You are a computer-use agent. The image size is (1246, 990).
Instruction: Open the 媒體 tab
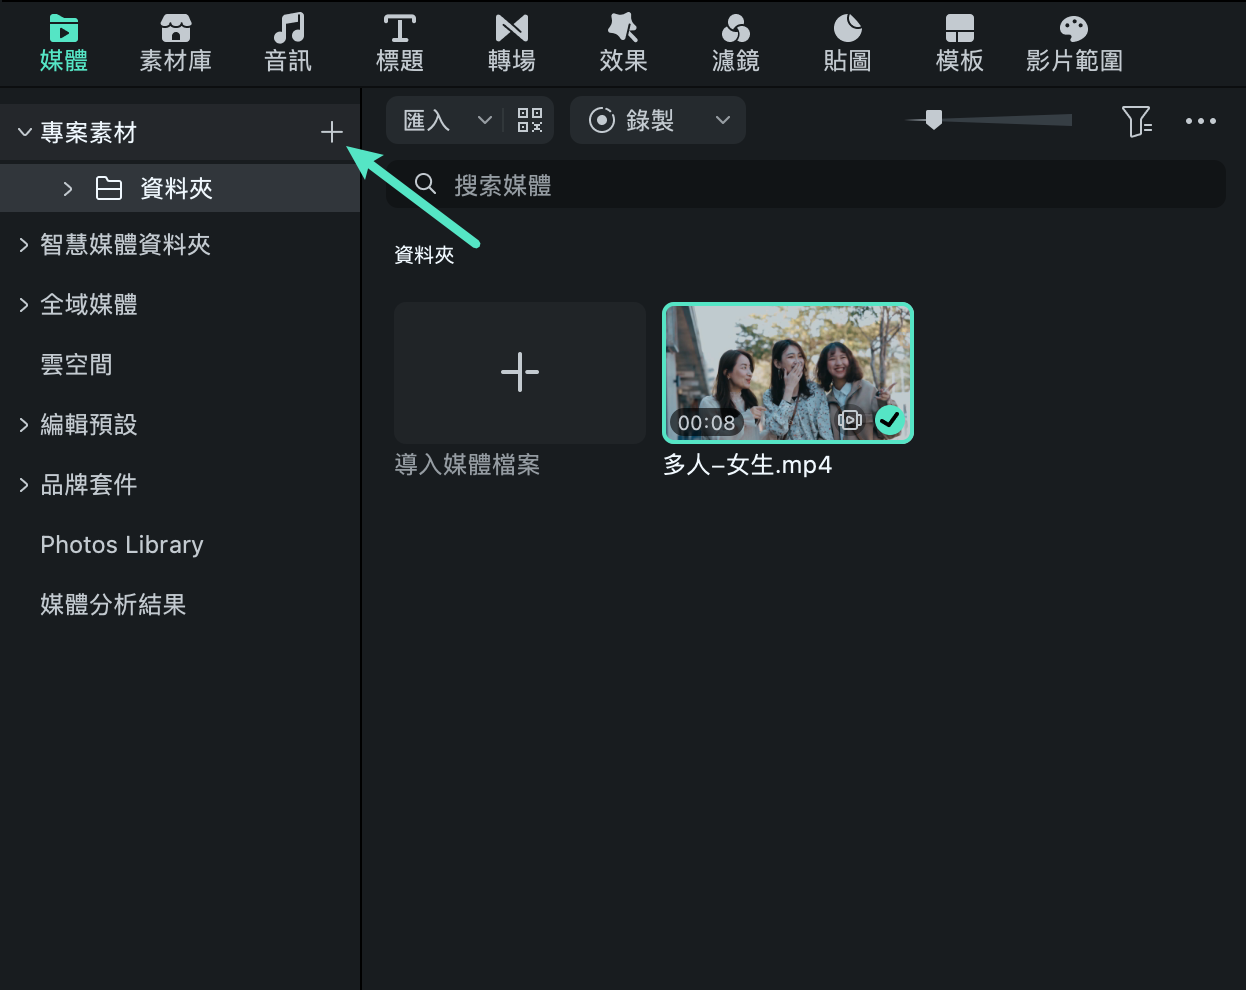(63, 44)
